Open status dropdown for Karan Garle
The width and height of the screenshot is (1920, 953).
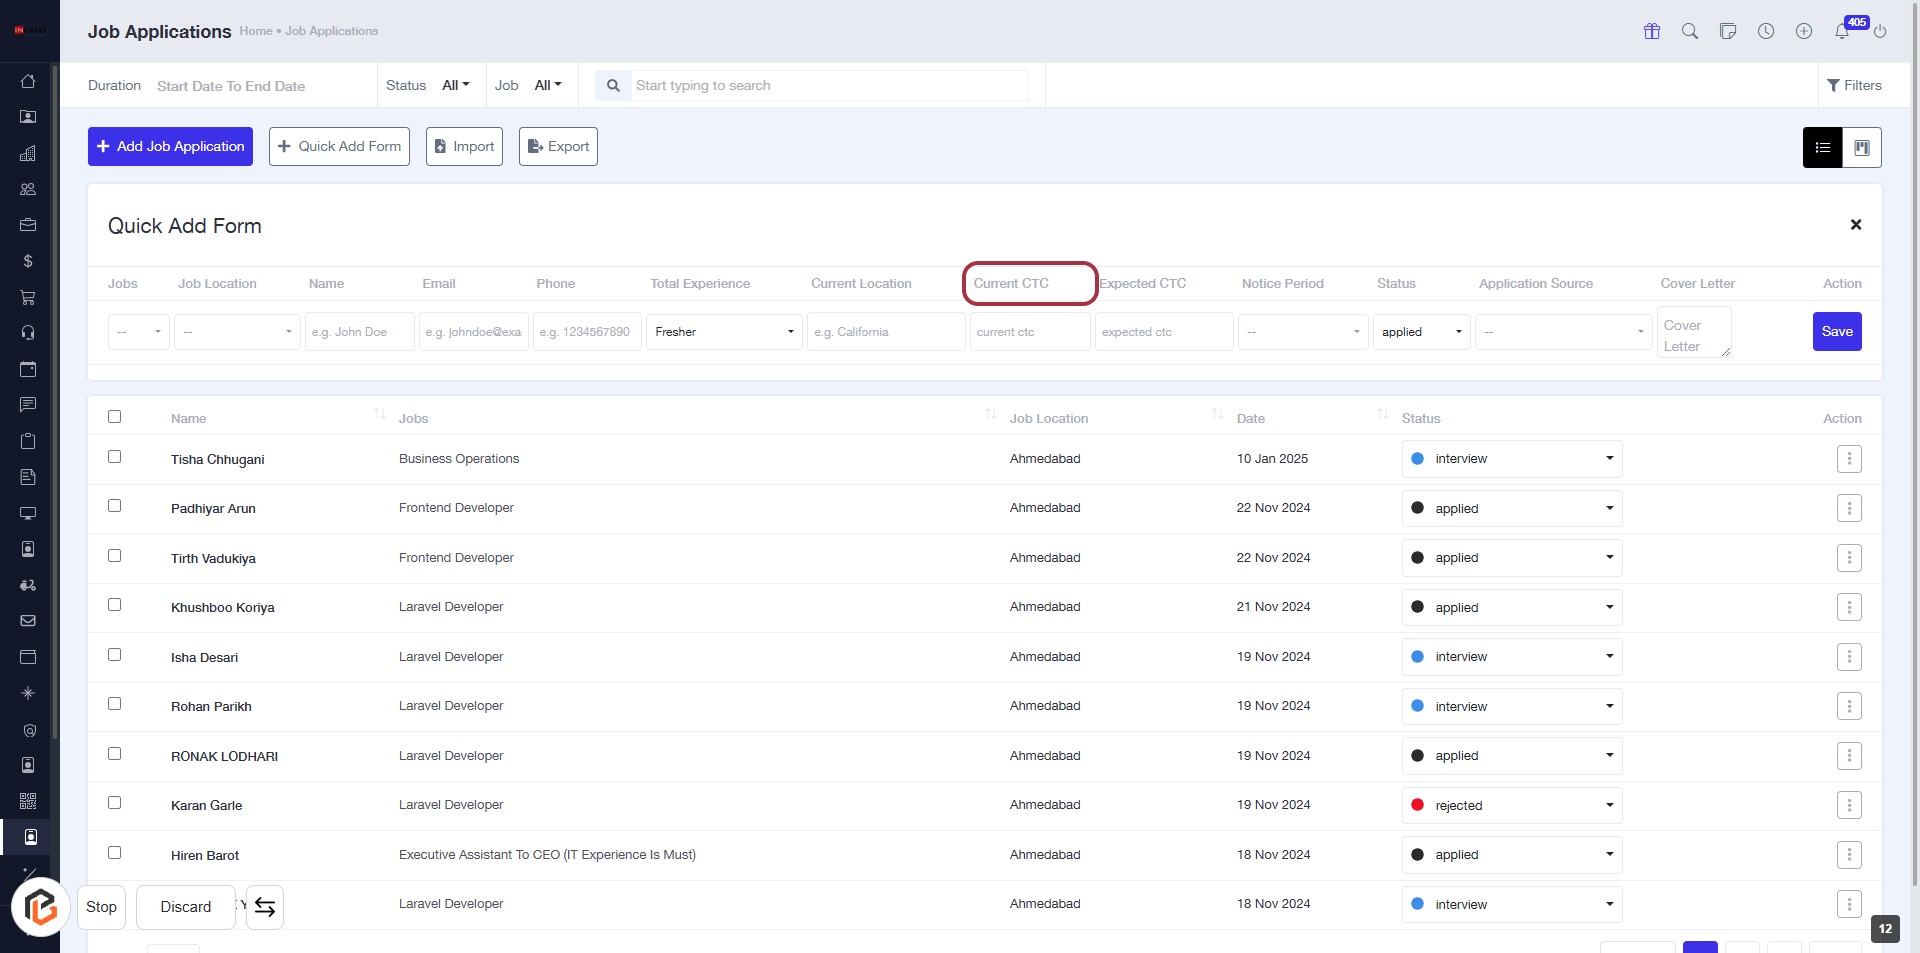point(1511,806)
